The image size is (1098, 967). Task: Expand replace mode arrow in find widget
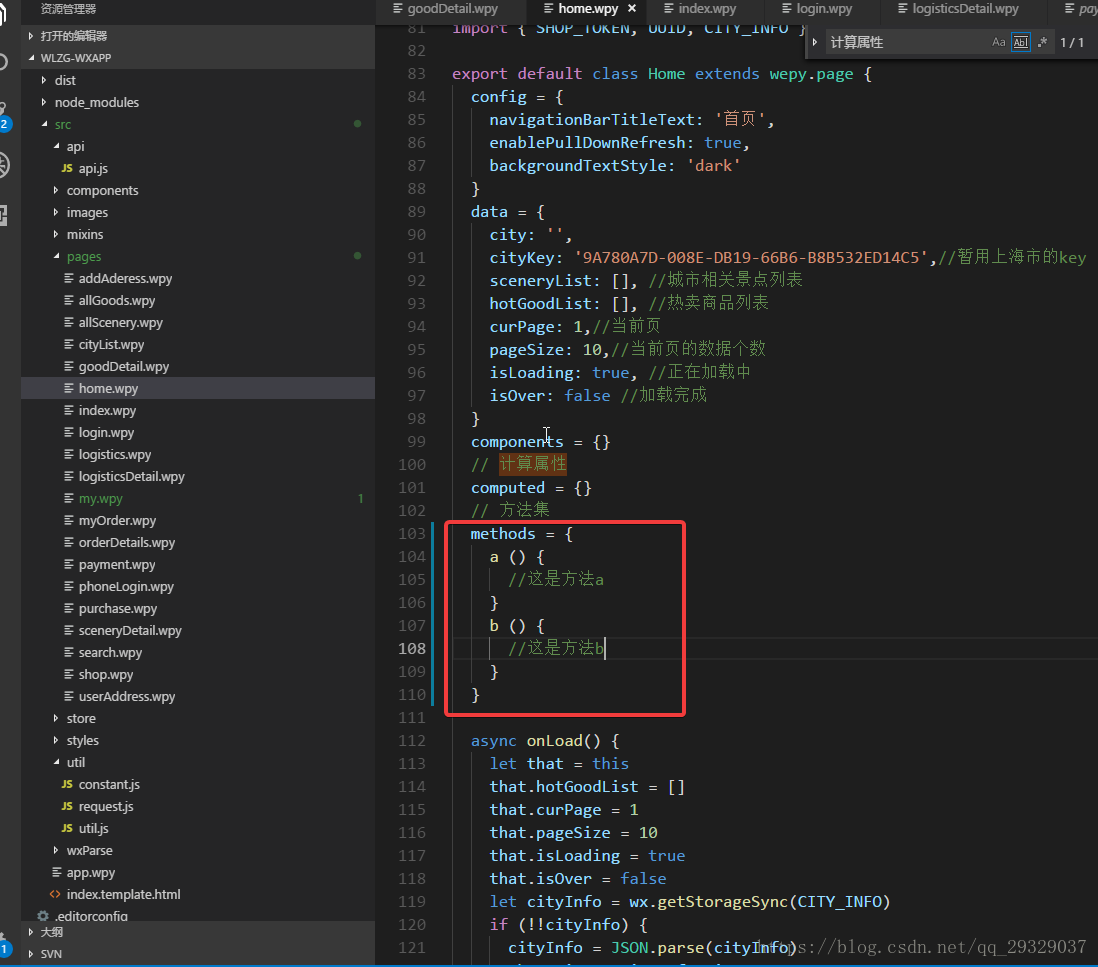pos(815,42)
